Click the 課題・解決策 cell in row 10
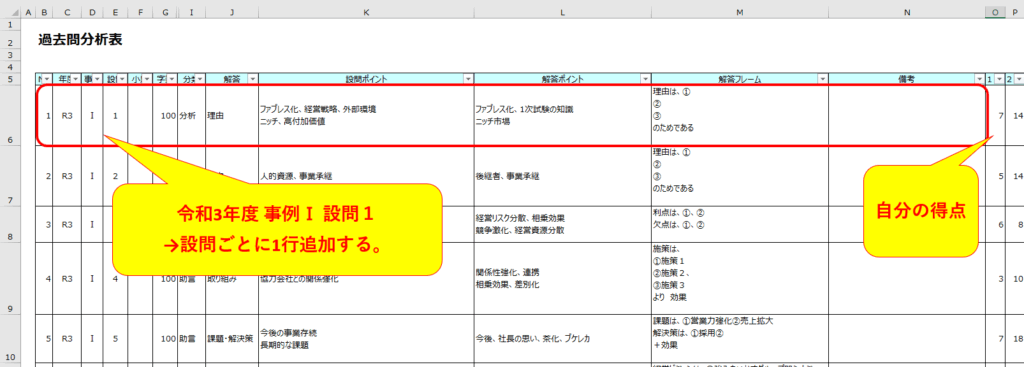 (231, 338)
